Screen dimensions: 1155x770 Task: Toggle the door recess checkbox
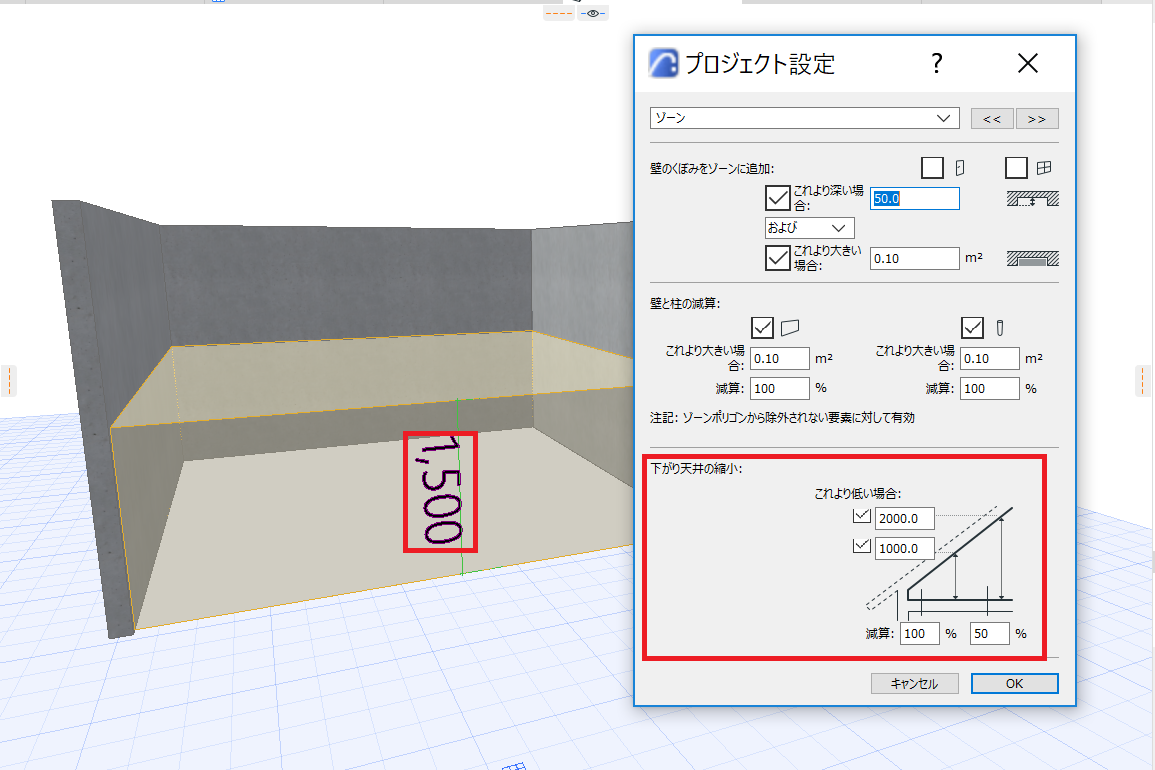pos(932,168)
